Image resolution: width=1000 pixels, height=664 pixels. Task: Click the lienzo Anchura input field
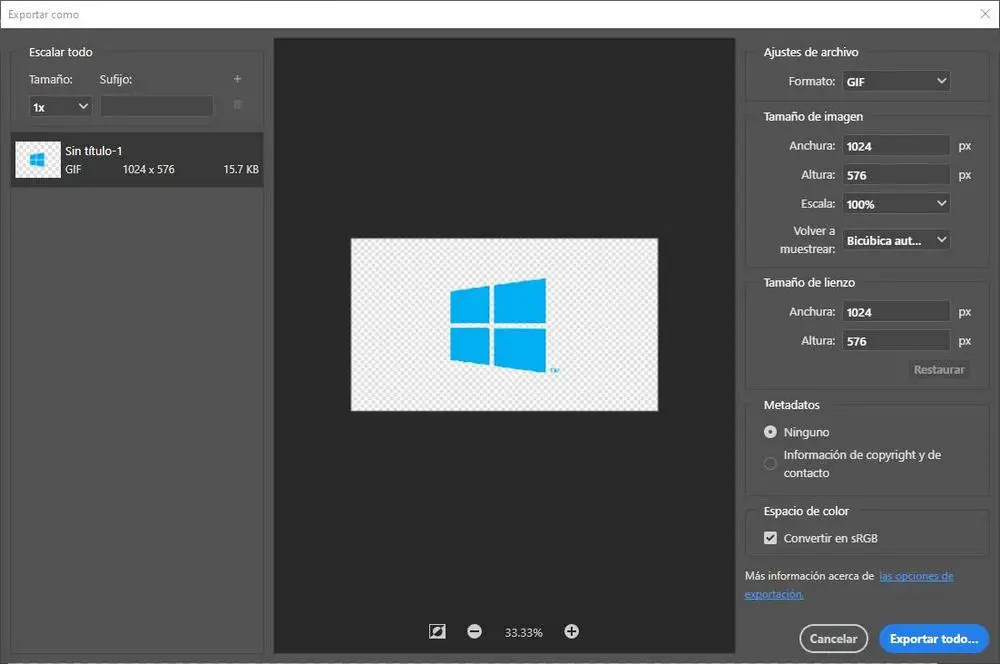coord(896,312)
